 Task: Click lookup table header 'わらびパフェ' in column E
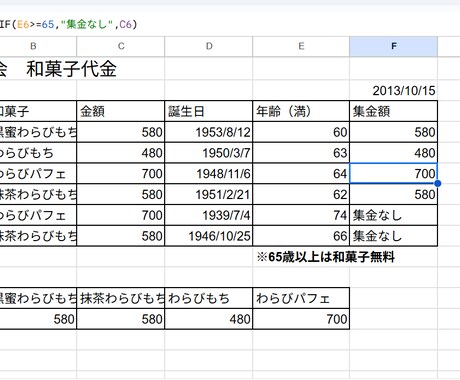[x=301, y=298]
